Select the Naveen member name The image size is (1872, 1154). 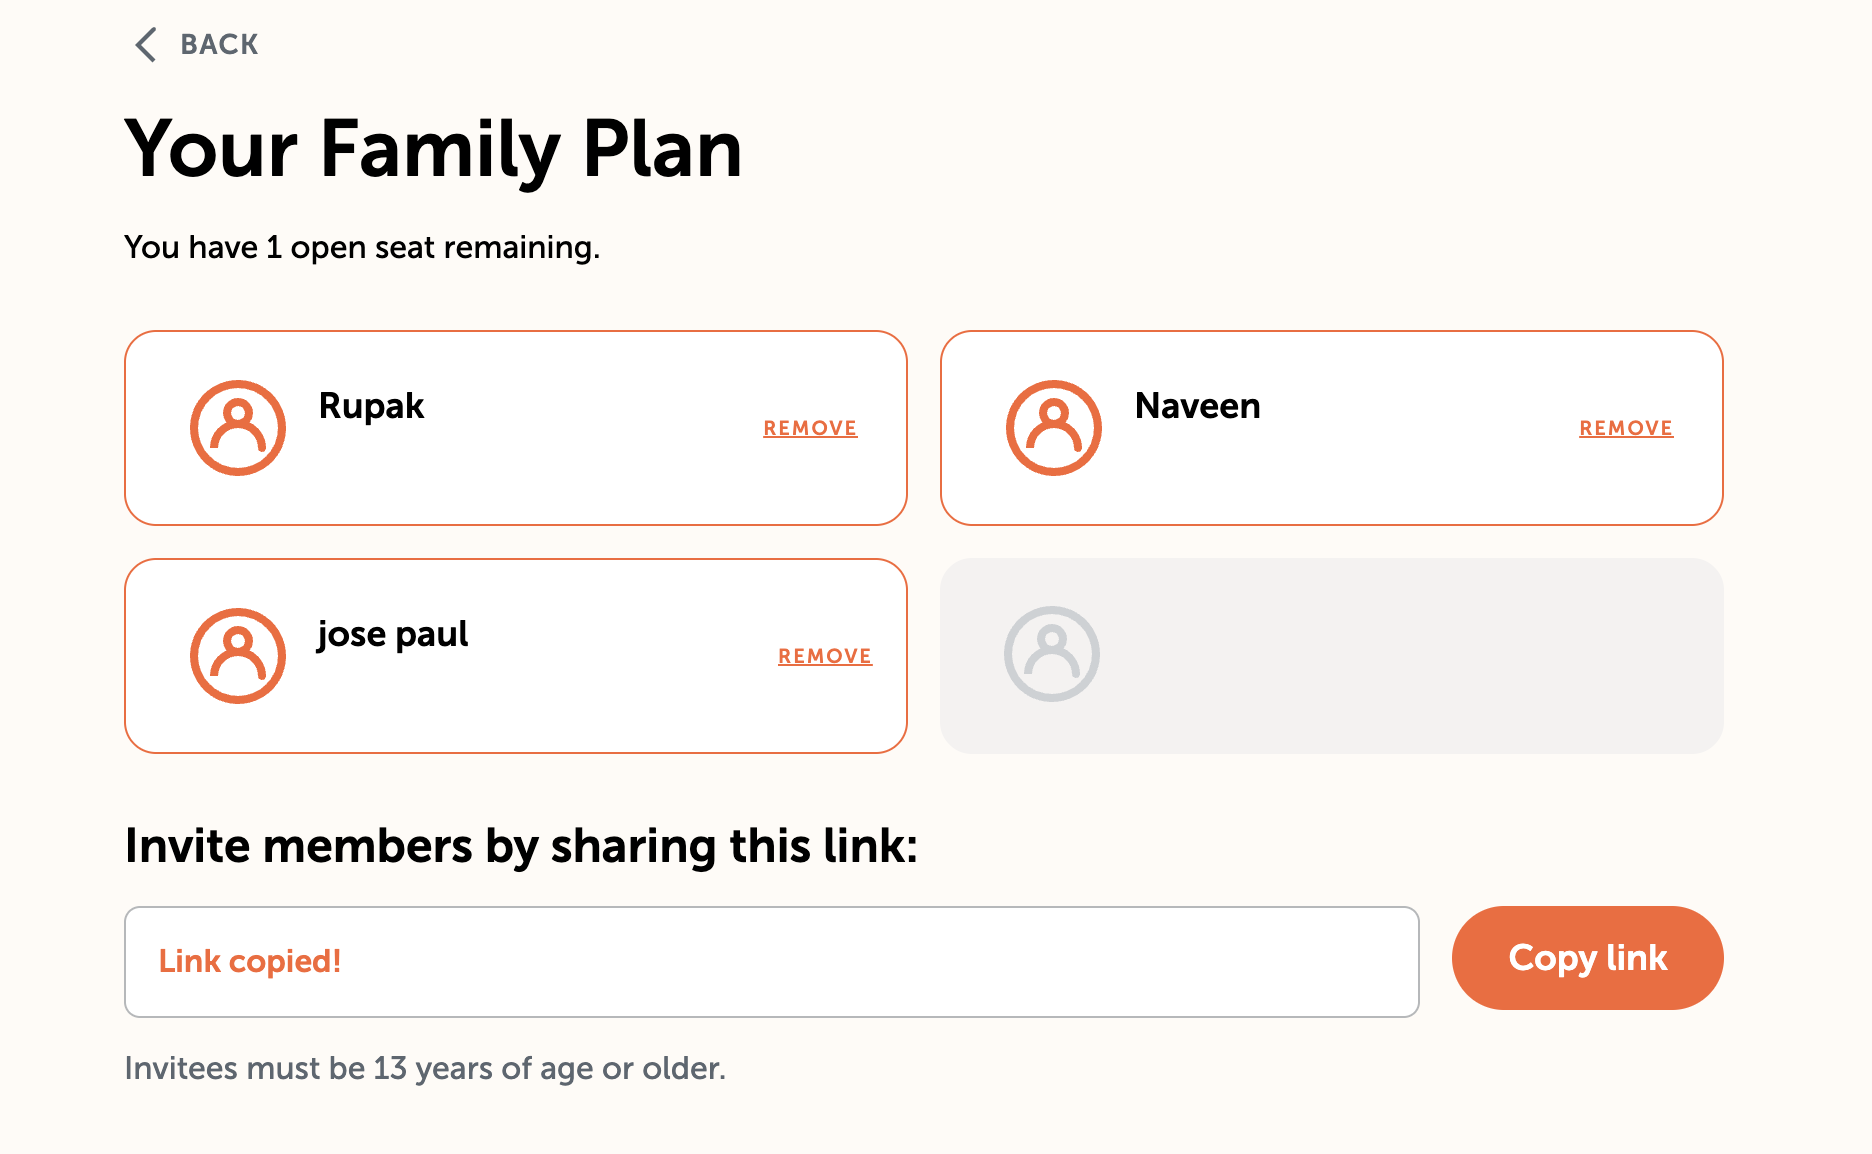1197,406
